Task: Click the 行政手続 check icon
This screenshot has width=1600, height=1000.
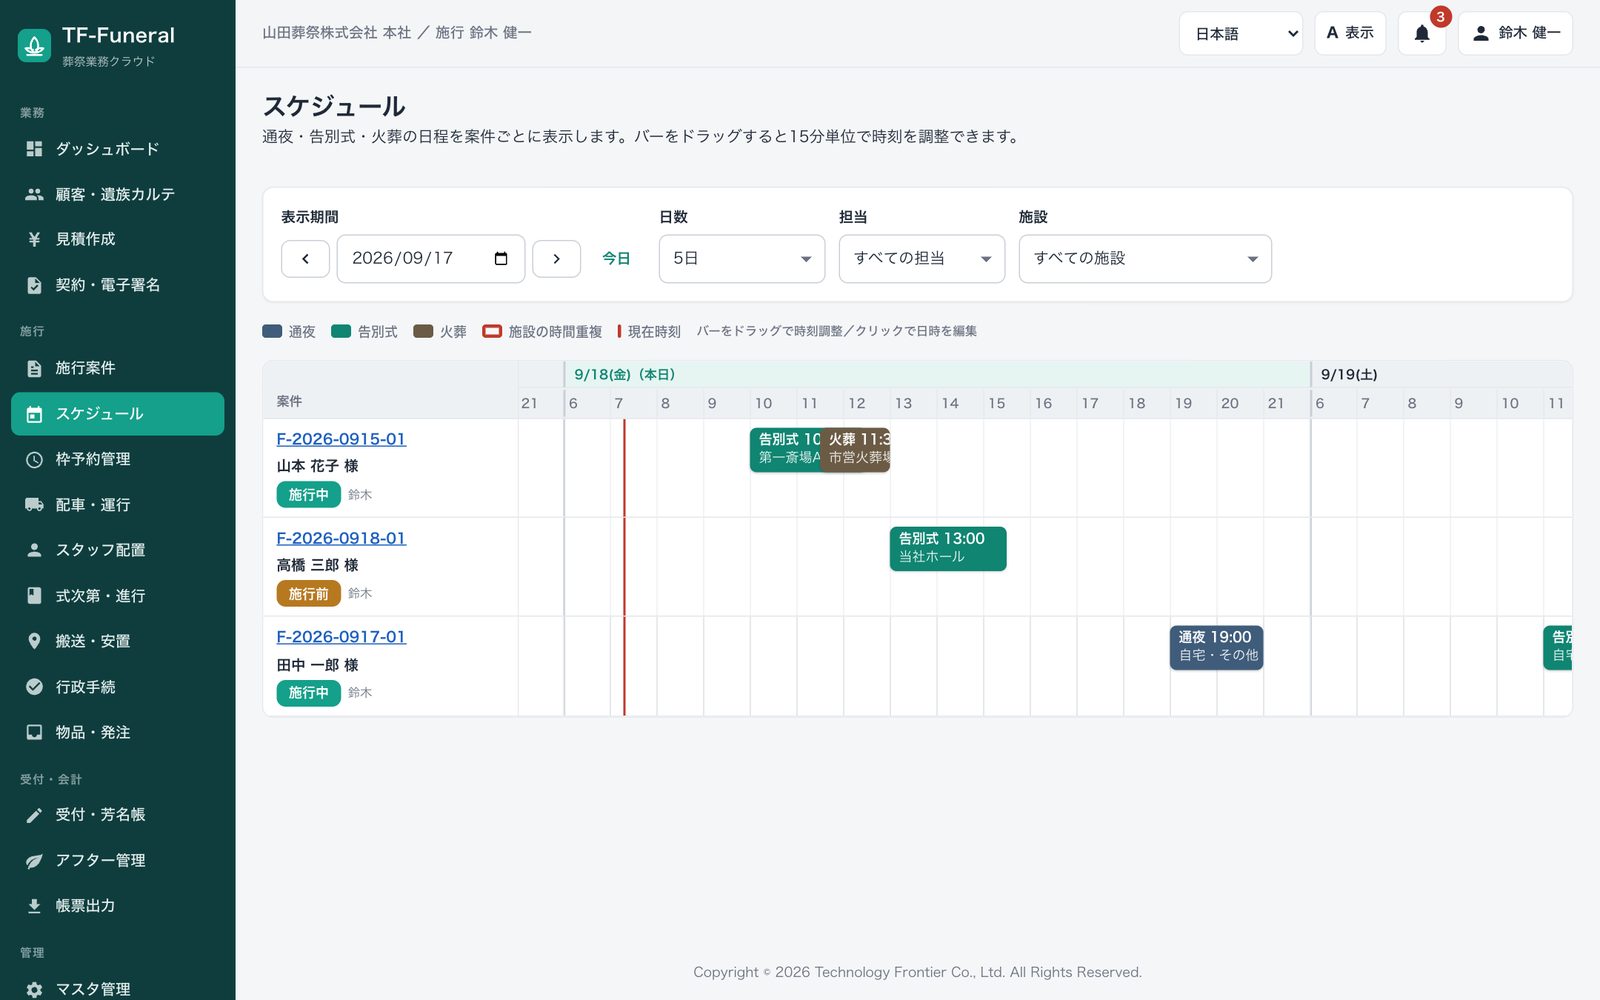Action: point(34,687)
